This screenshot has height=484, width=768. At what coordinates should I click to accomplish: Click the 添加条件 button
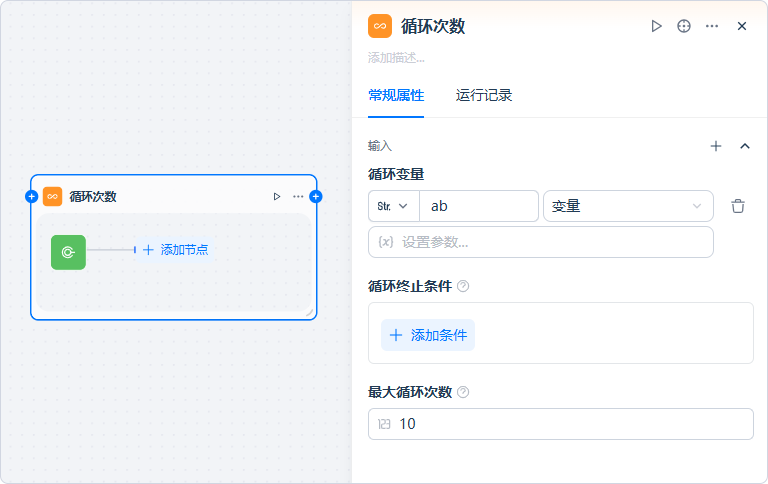[428, 335]
